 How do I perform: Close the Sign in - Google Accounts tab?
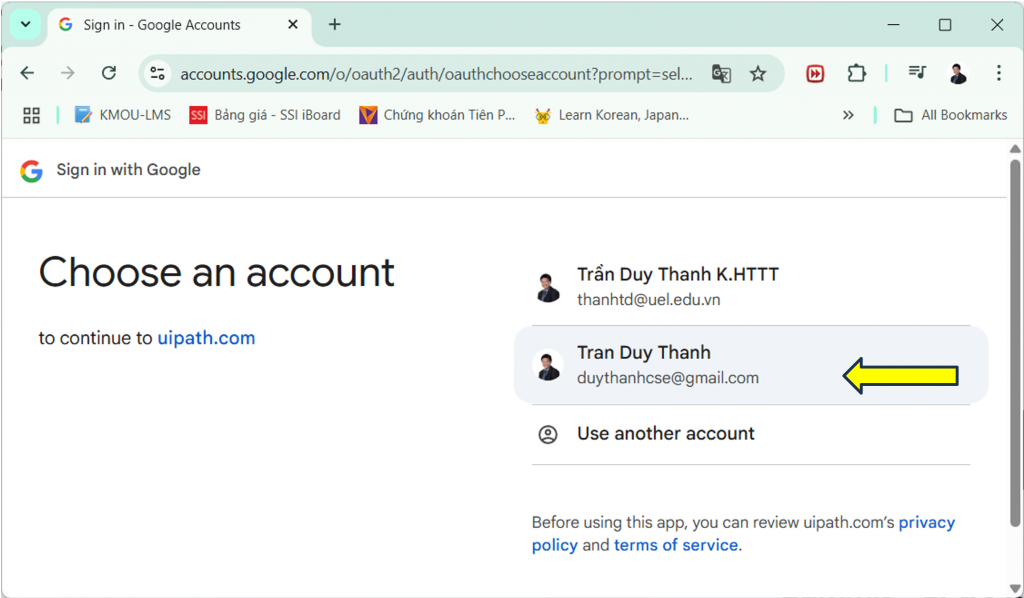tap(293, 25)
